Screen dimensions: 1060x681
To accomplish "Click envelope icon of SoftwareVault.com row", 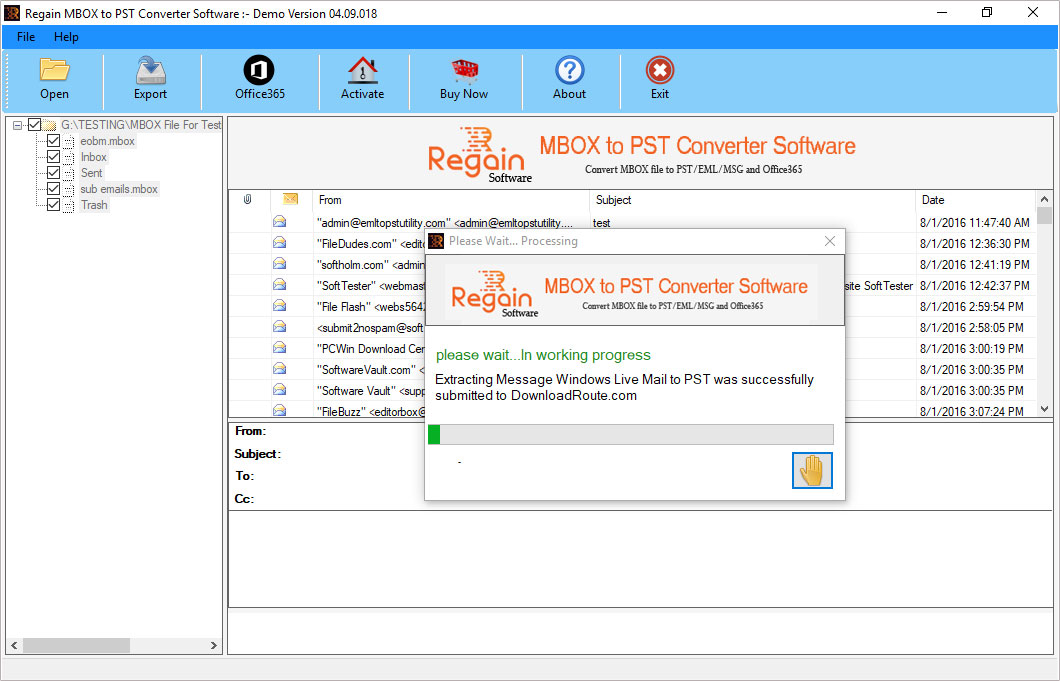I will (x=279, y=369).
